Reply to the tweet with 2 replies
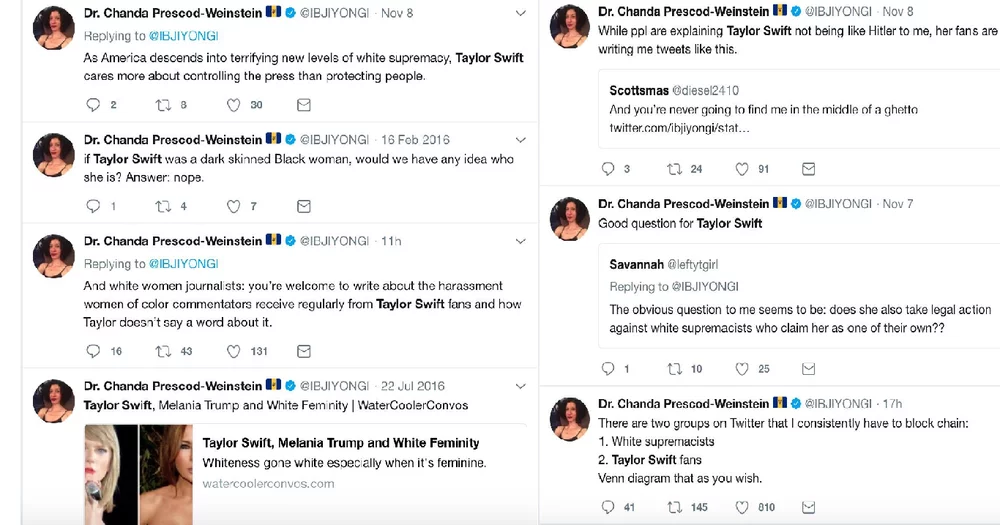This screenshot has width=1000, height=525. point(94,104)
